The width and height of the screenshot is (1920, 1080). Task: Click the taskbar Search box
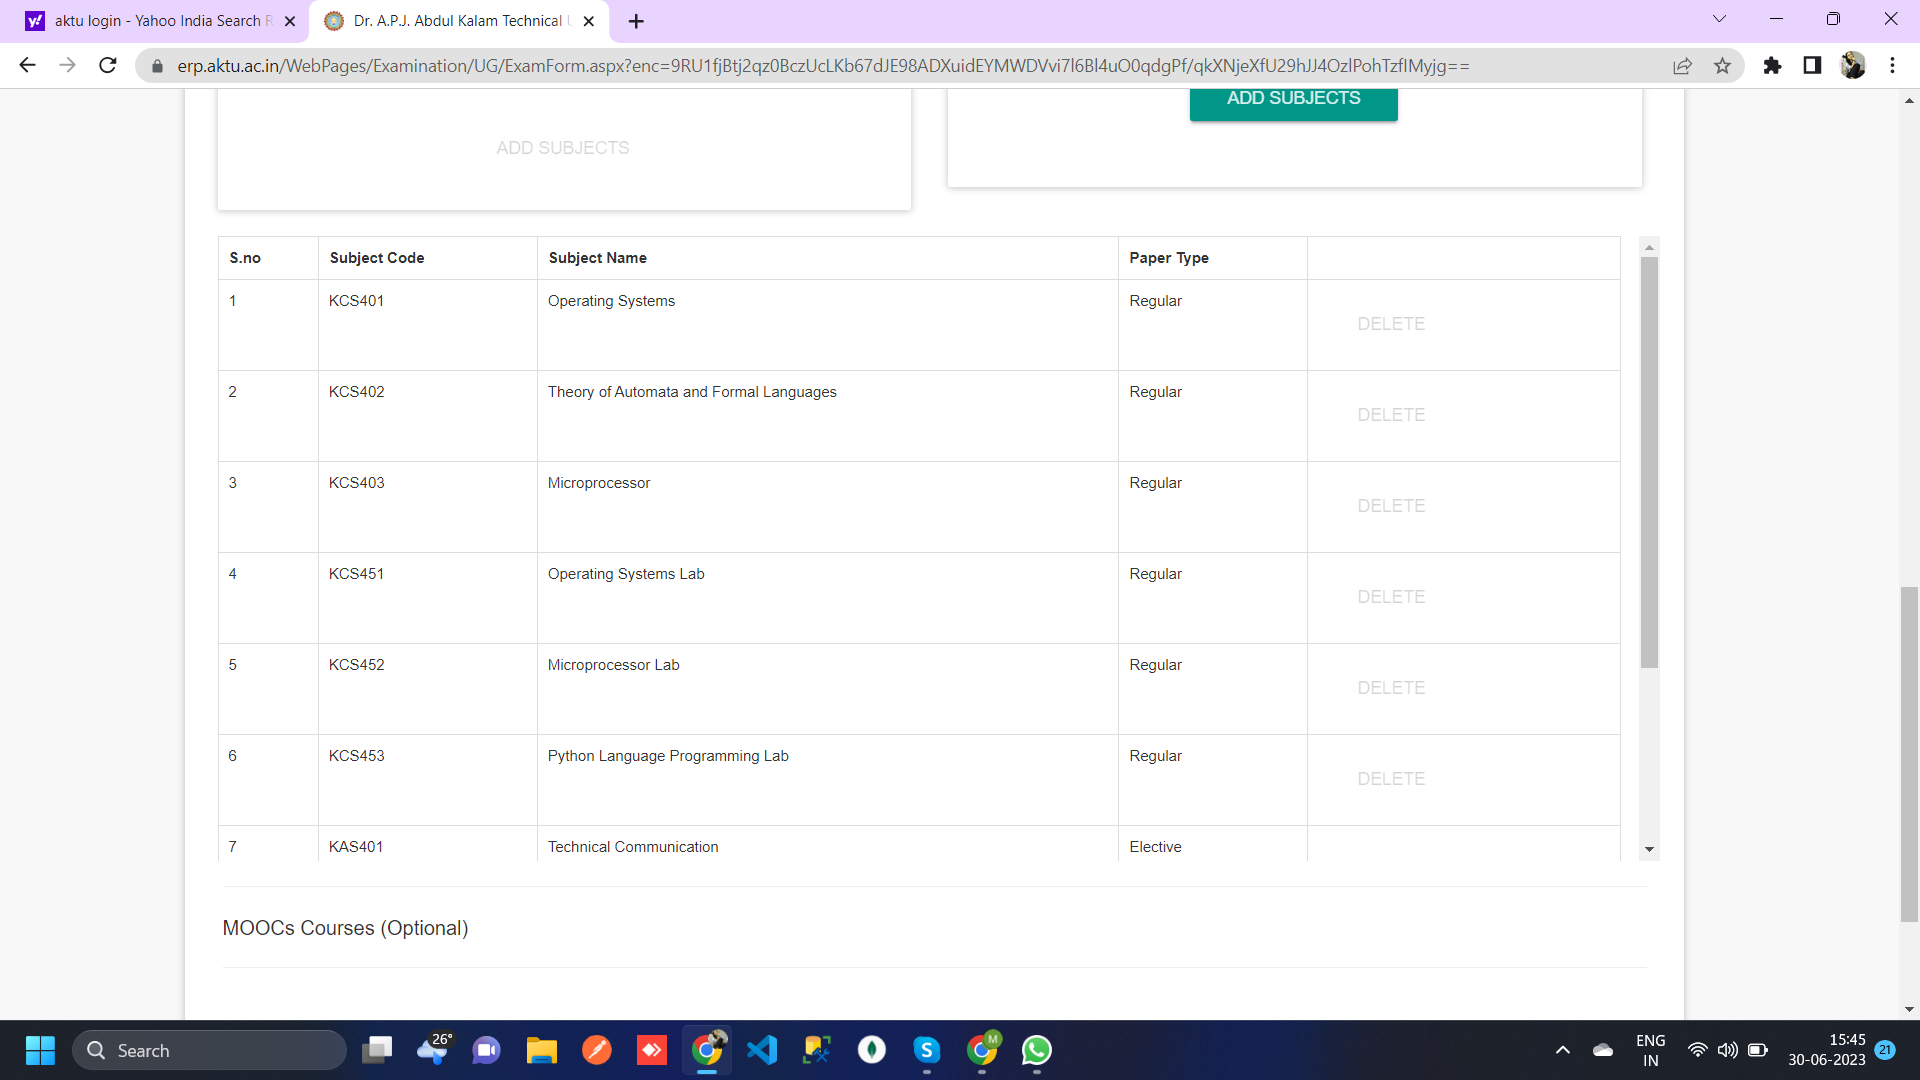click(210, 1050)
